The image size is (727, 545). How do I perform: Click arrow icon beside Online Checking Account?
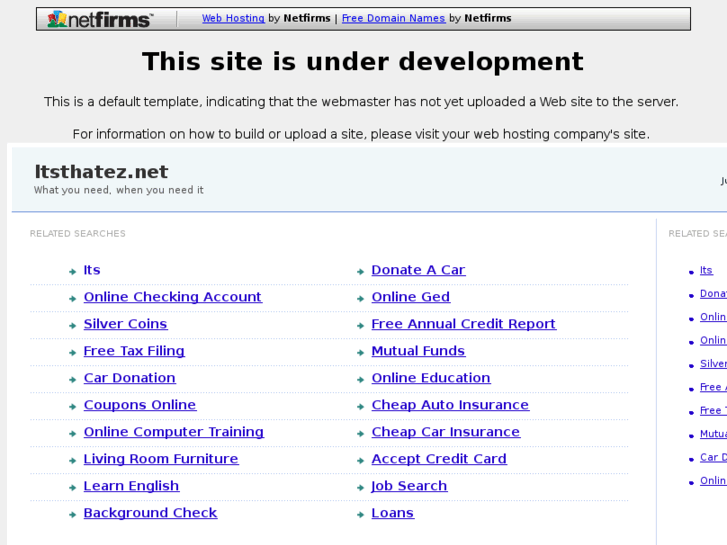coord(72,299)
